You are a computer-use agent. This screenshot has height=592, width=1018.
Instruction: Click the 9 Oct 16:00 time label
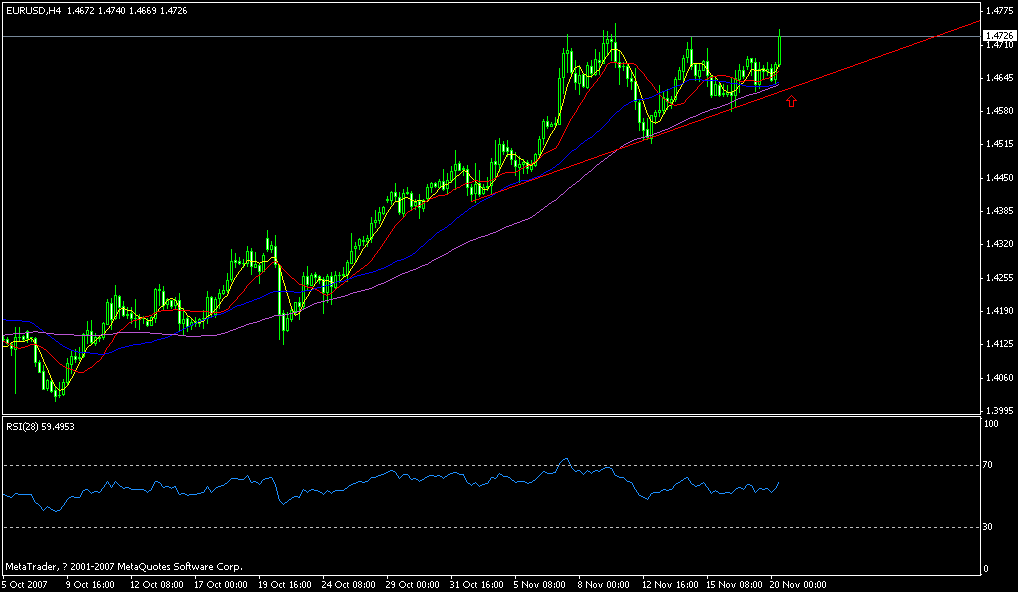[x=91, y=585]
